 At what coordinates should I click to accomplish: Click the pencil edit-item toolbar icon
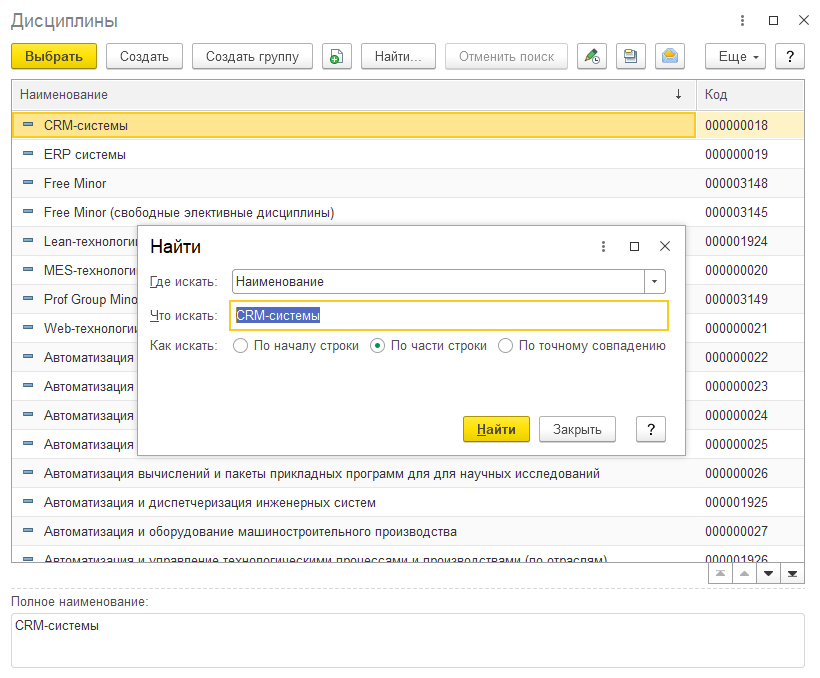click(592, 56)
